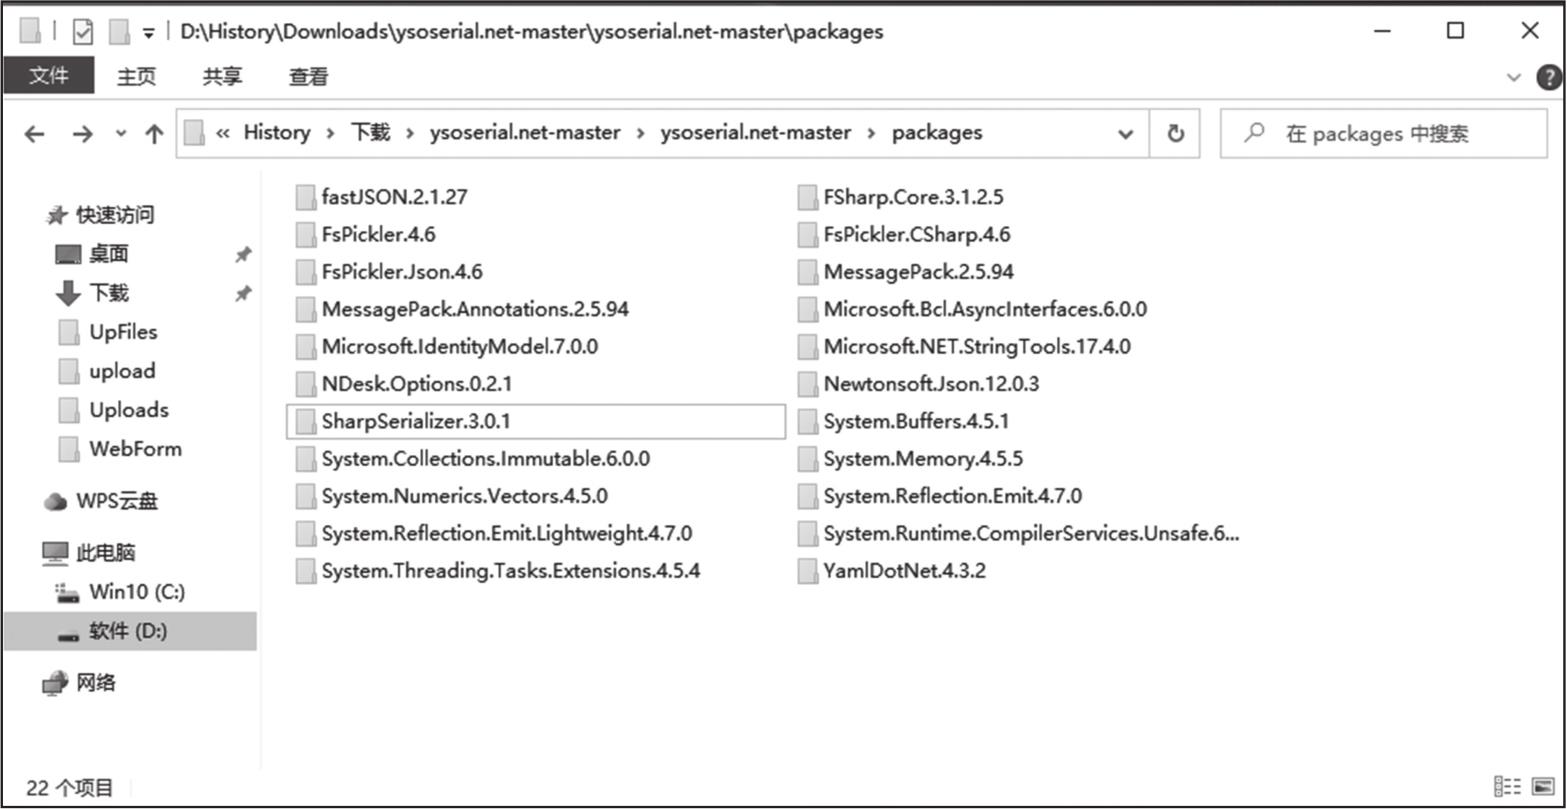Select the System.Threading.Tasks.Extensions.4.5.4 folder icon
Viewport: 1567px width, 809px height.
click(305, 571)
